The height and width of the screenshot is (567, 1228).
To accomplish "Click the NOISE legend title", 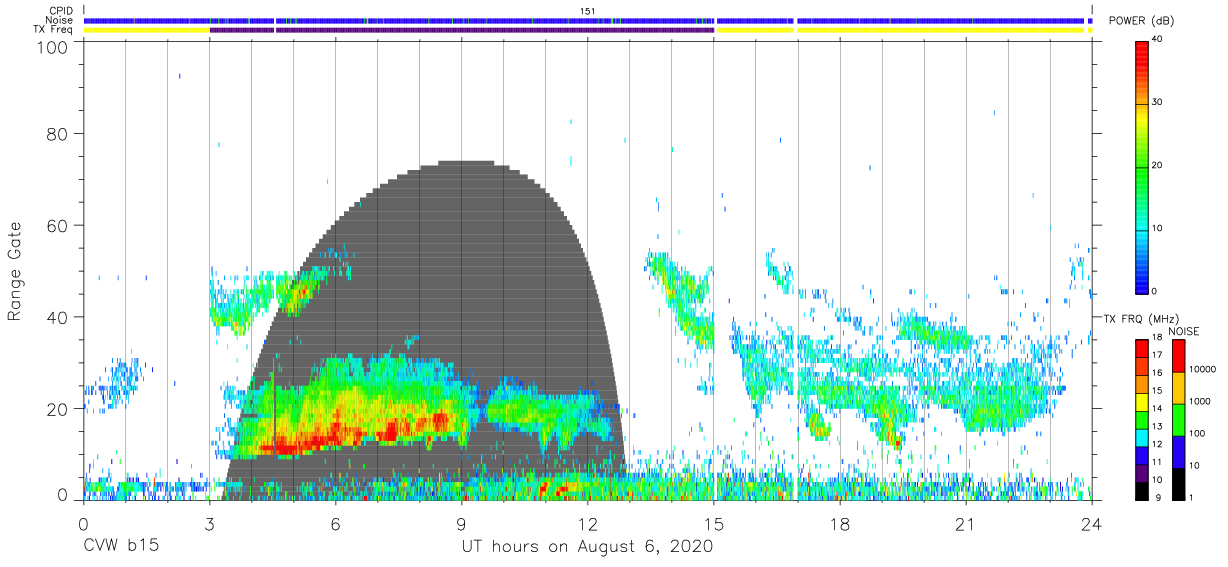I will click(1185, 331).
